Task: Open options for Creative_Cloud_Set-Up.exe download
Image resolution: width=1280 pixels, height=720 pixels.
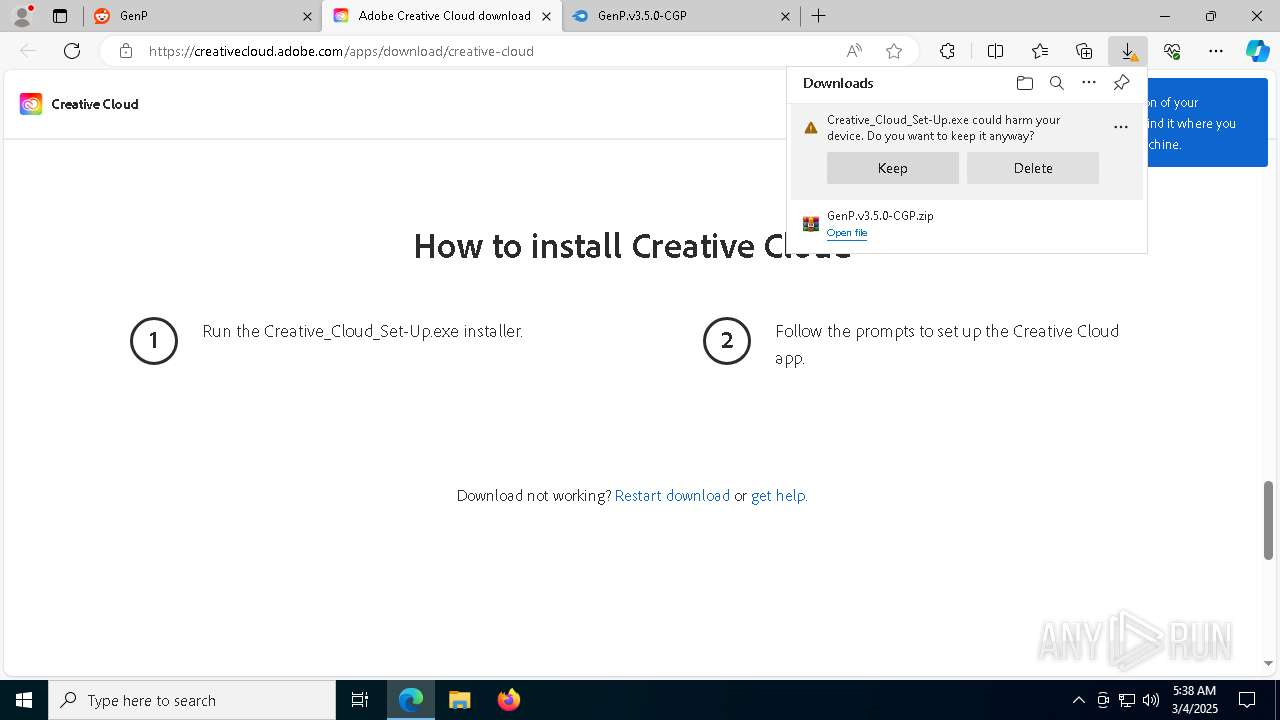Action: tap(1121, 127)
